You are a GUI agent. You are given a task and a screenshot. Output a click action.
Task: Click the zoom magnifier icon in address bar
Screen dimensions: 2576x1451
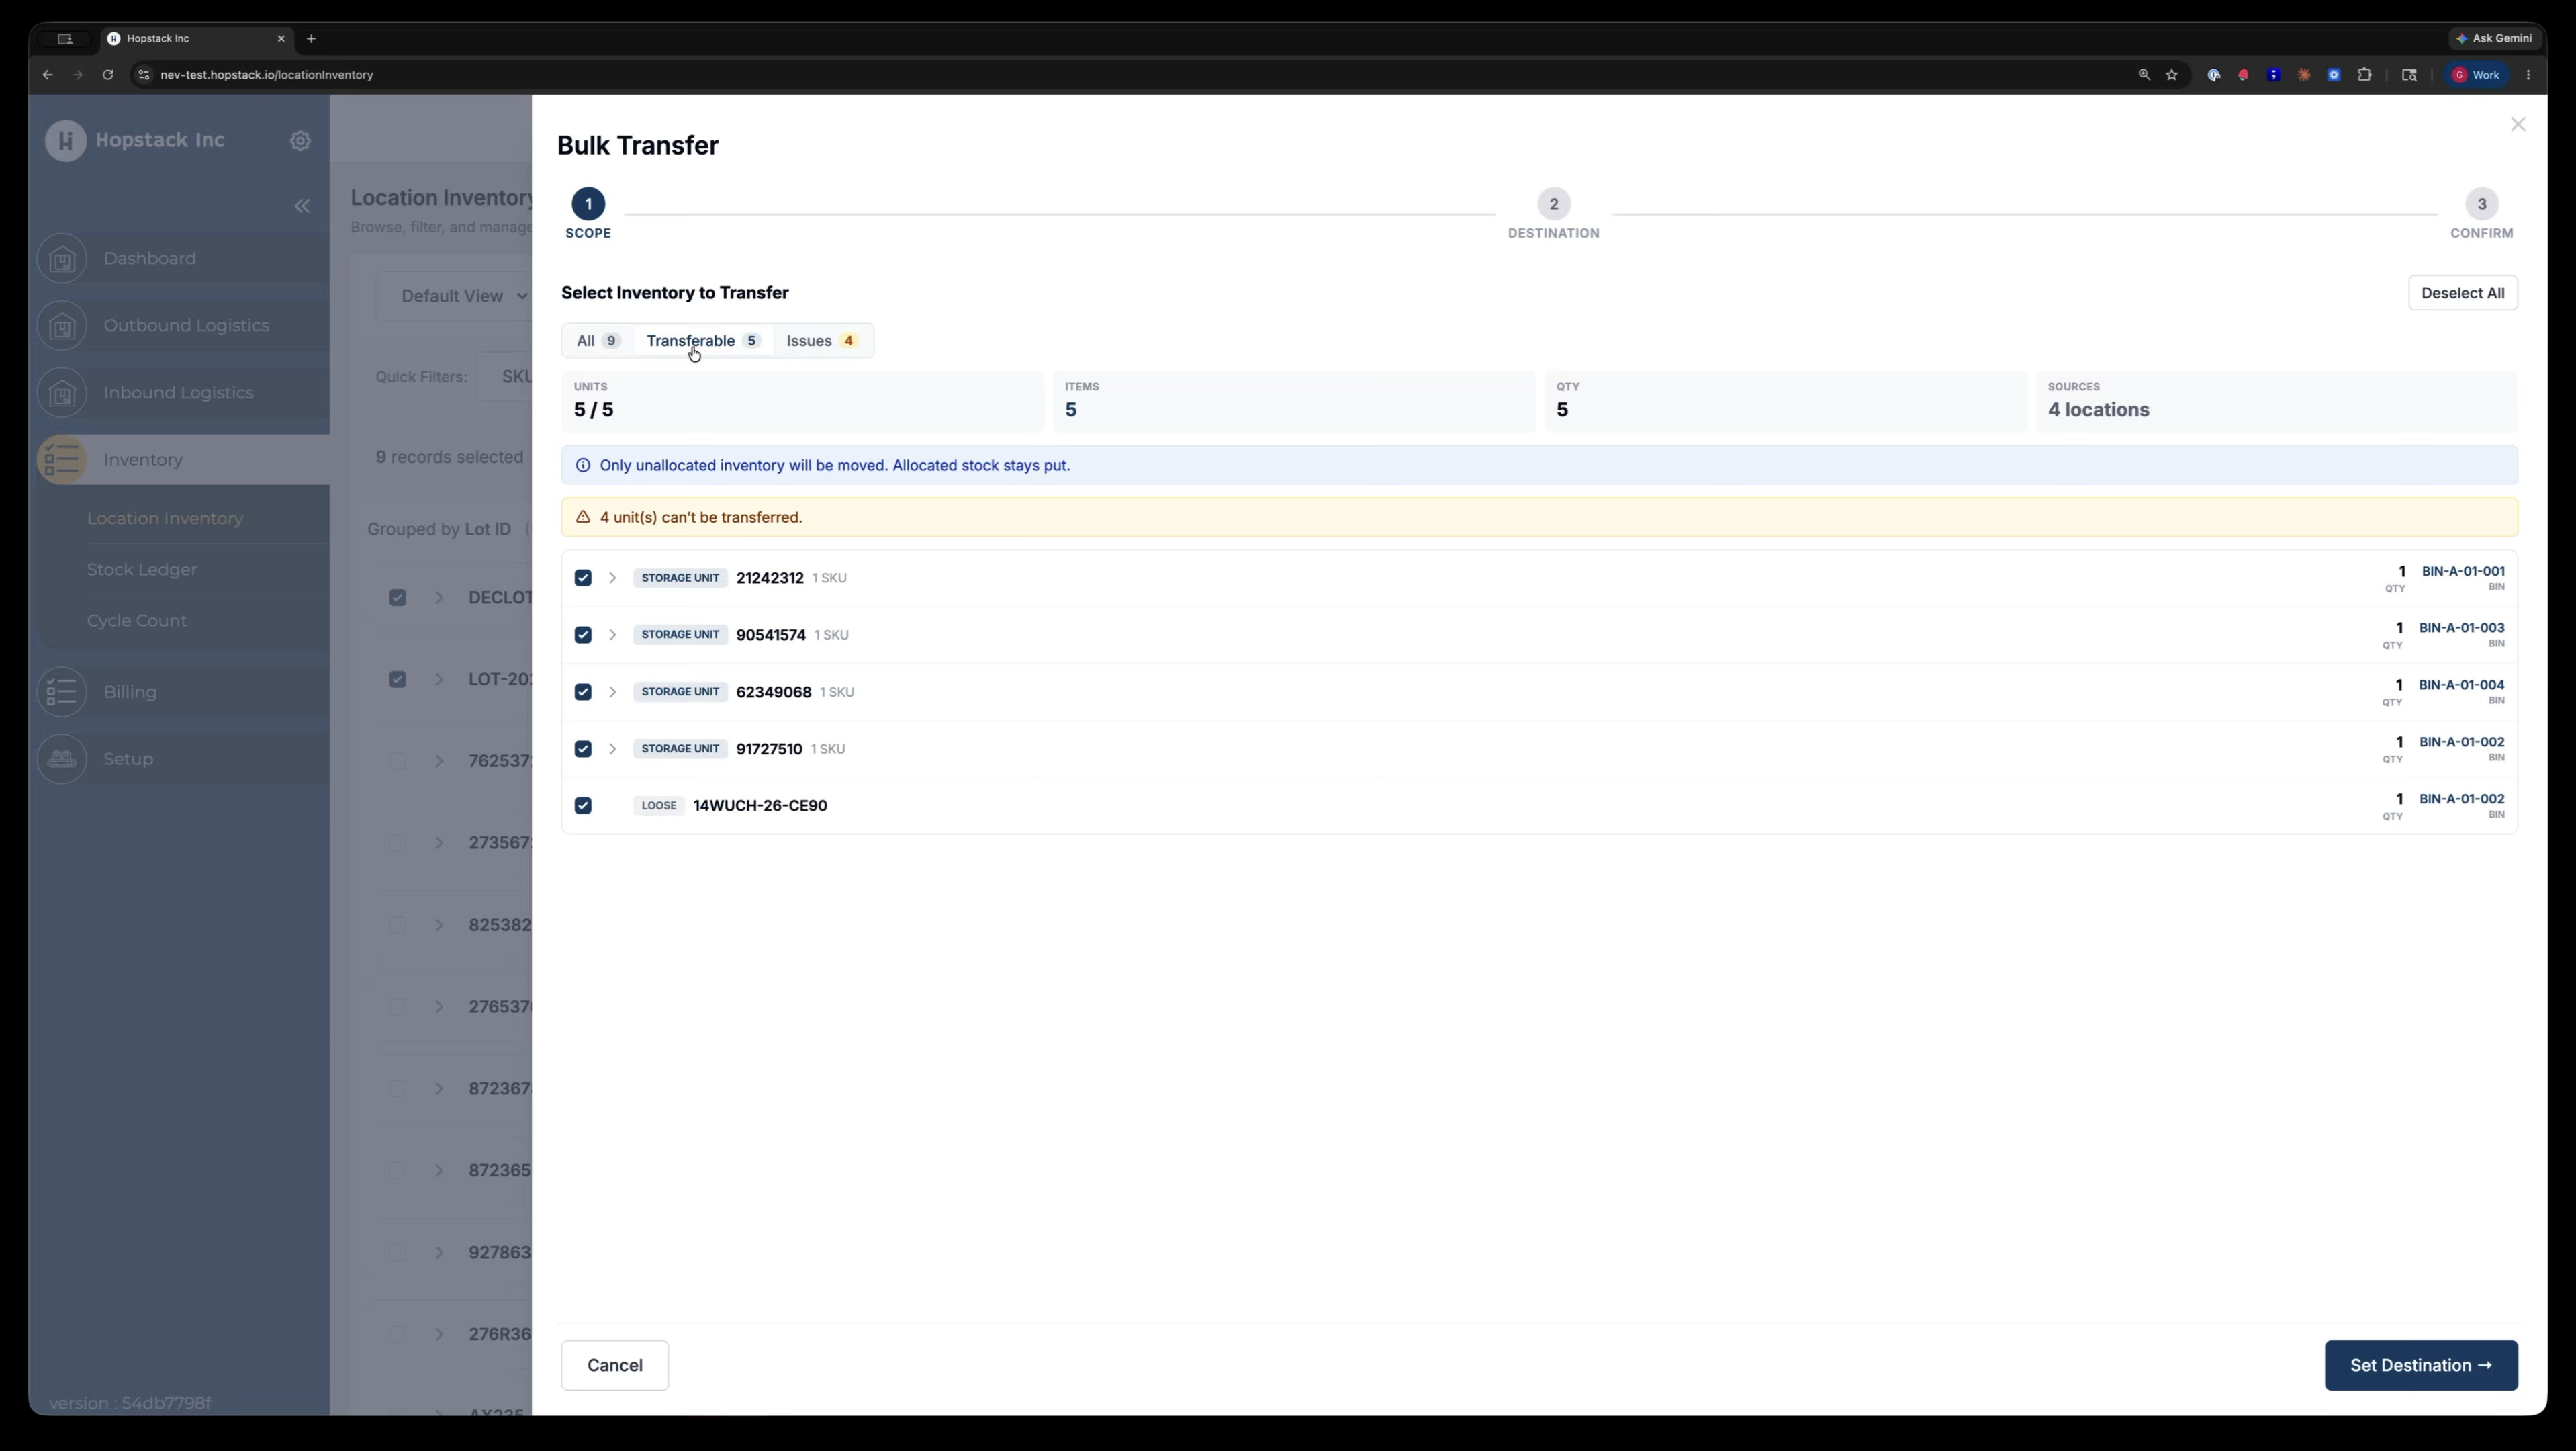click(2144, 75)
